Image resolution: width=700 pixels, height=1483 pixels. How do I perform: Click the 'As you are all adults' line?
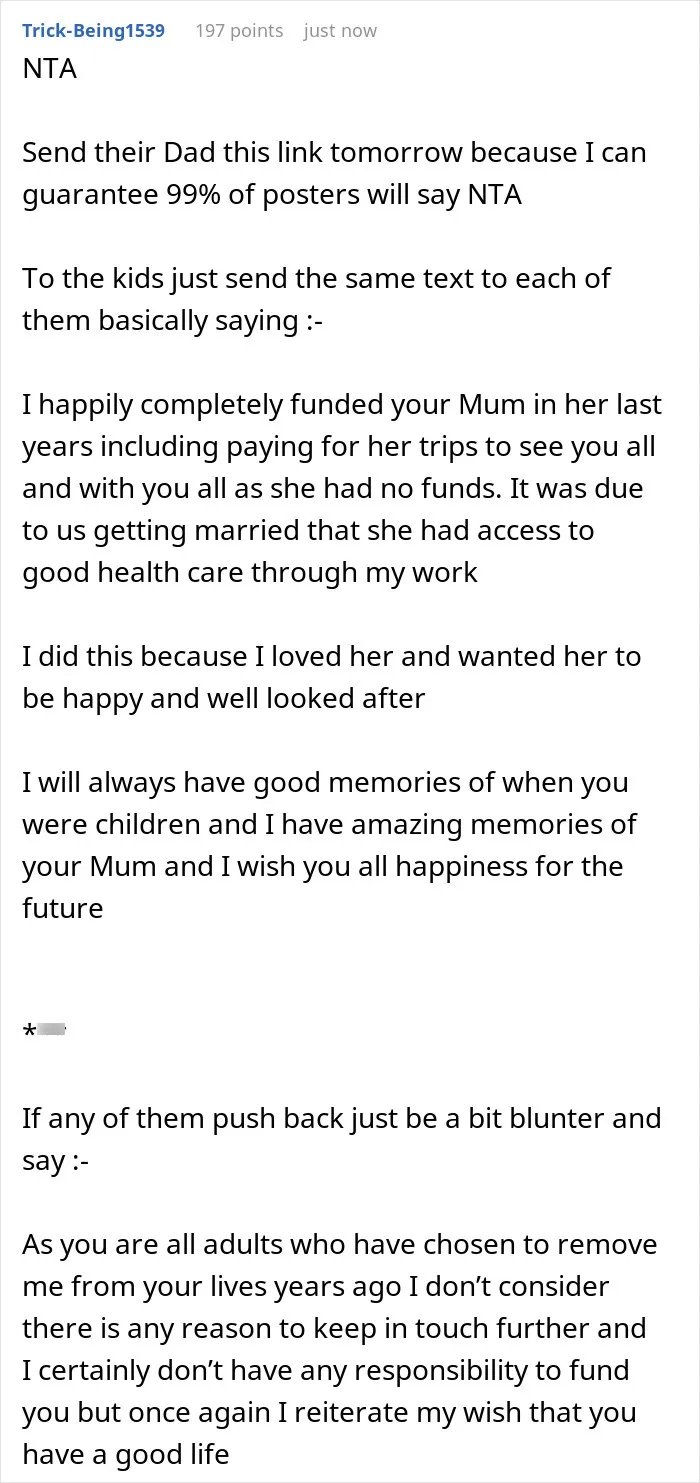[340, 1245]
